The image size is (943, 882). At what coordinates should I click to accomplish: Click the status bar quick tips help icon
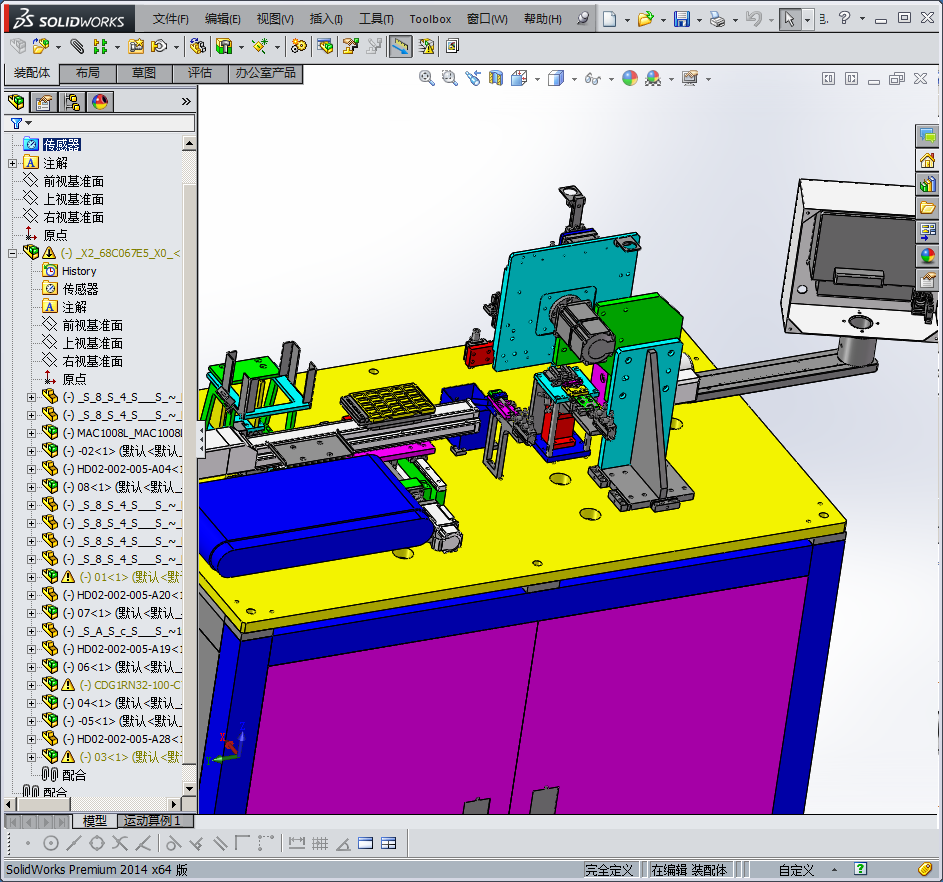point(860,869)
